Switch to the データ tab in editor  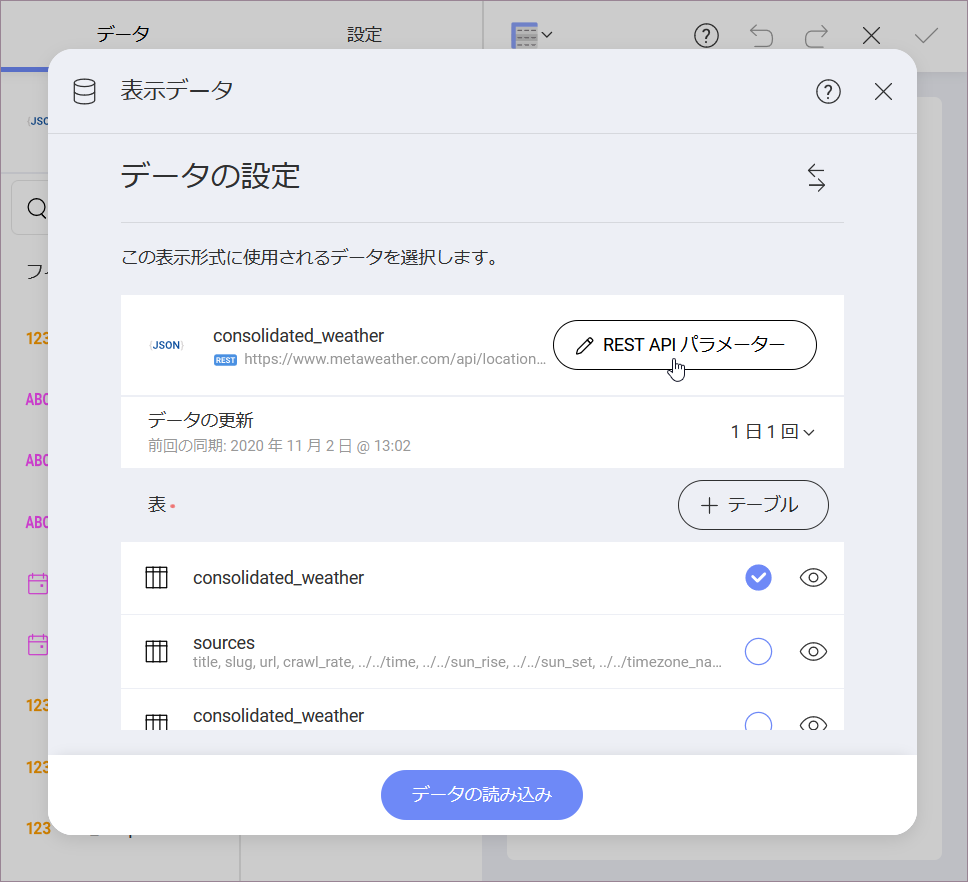pos(123,34)
